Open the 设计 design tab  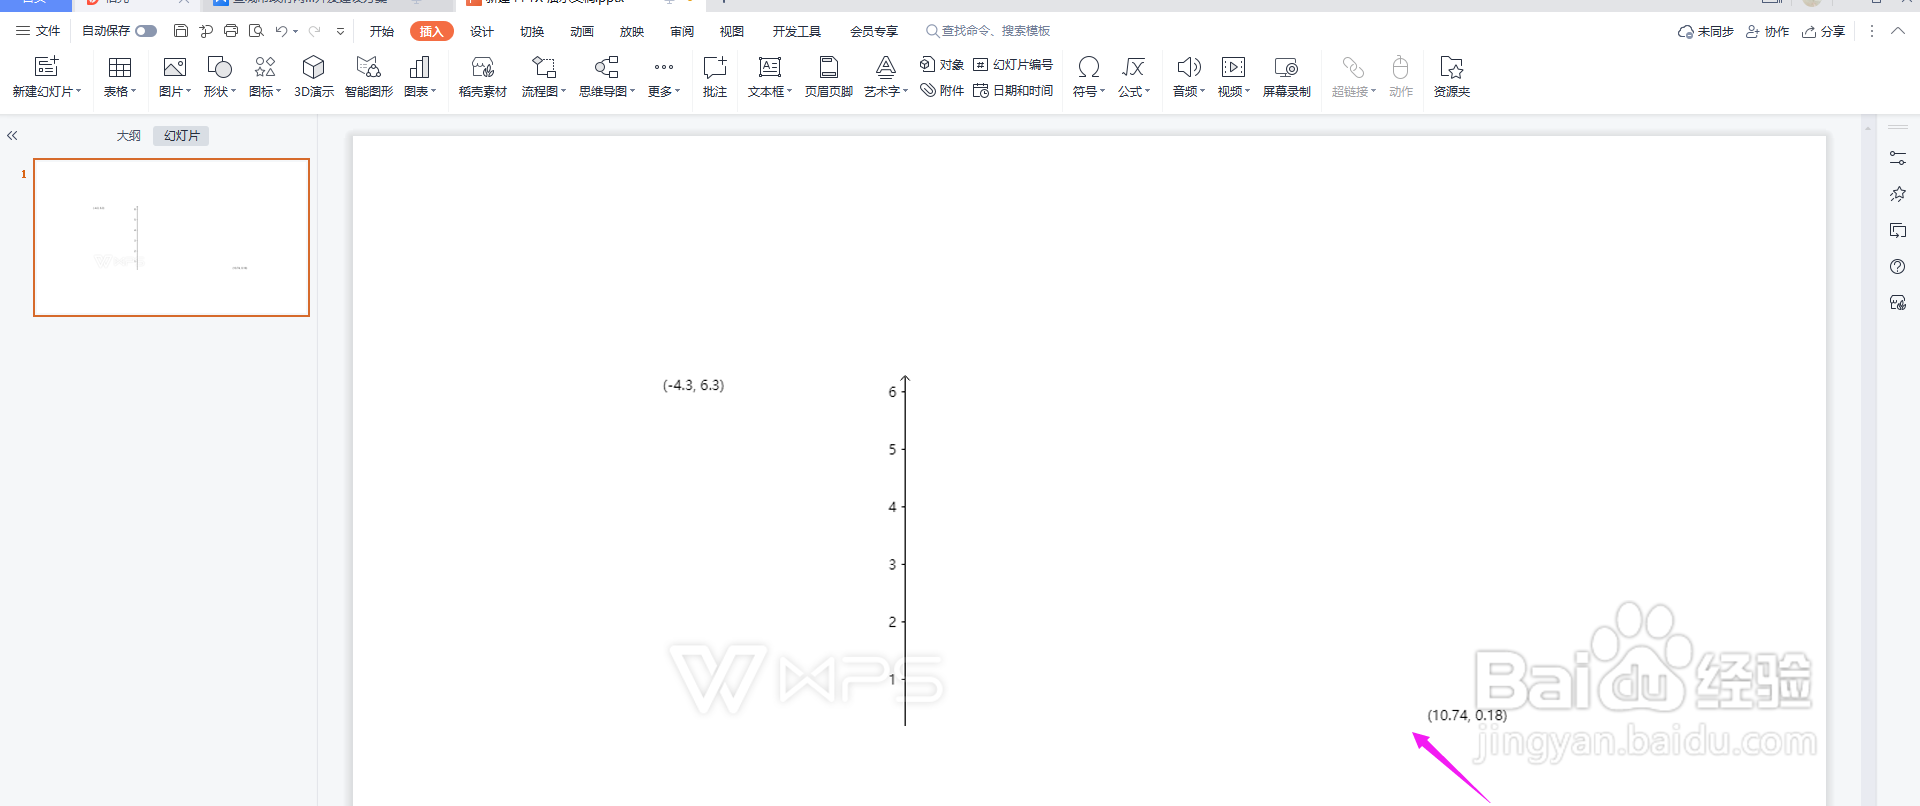(x=482, y=31)
